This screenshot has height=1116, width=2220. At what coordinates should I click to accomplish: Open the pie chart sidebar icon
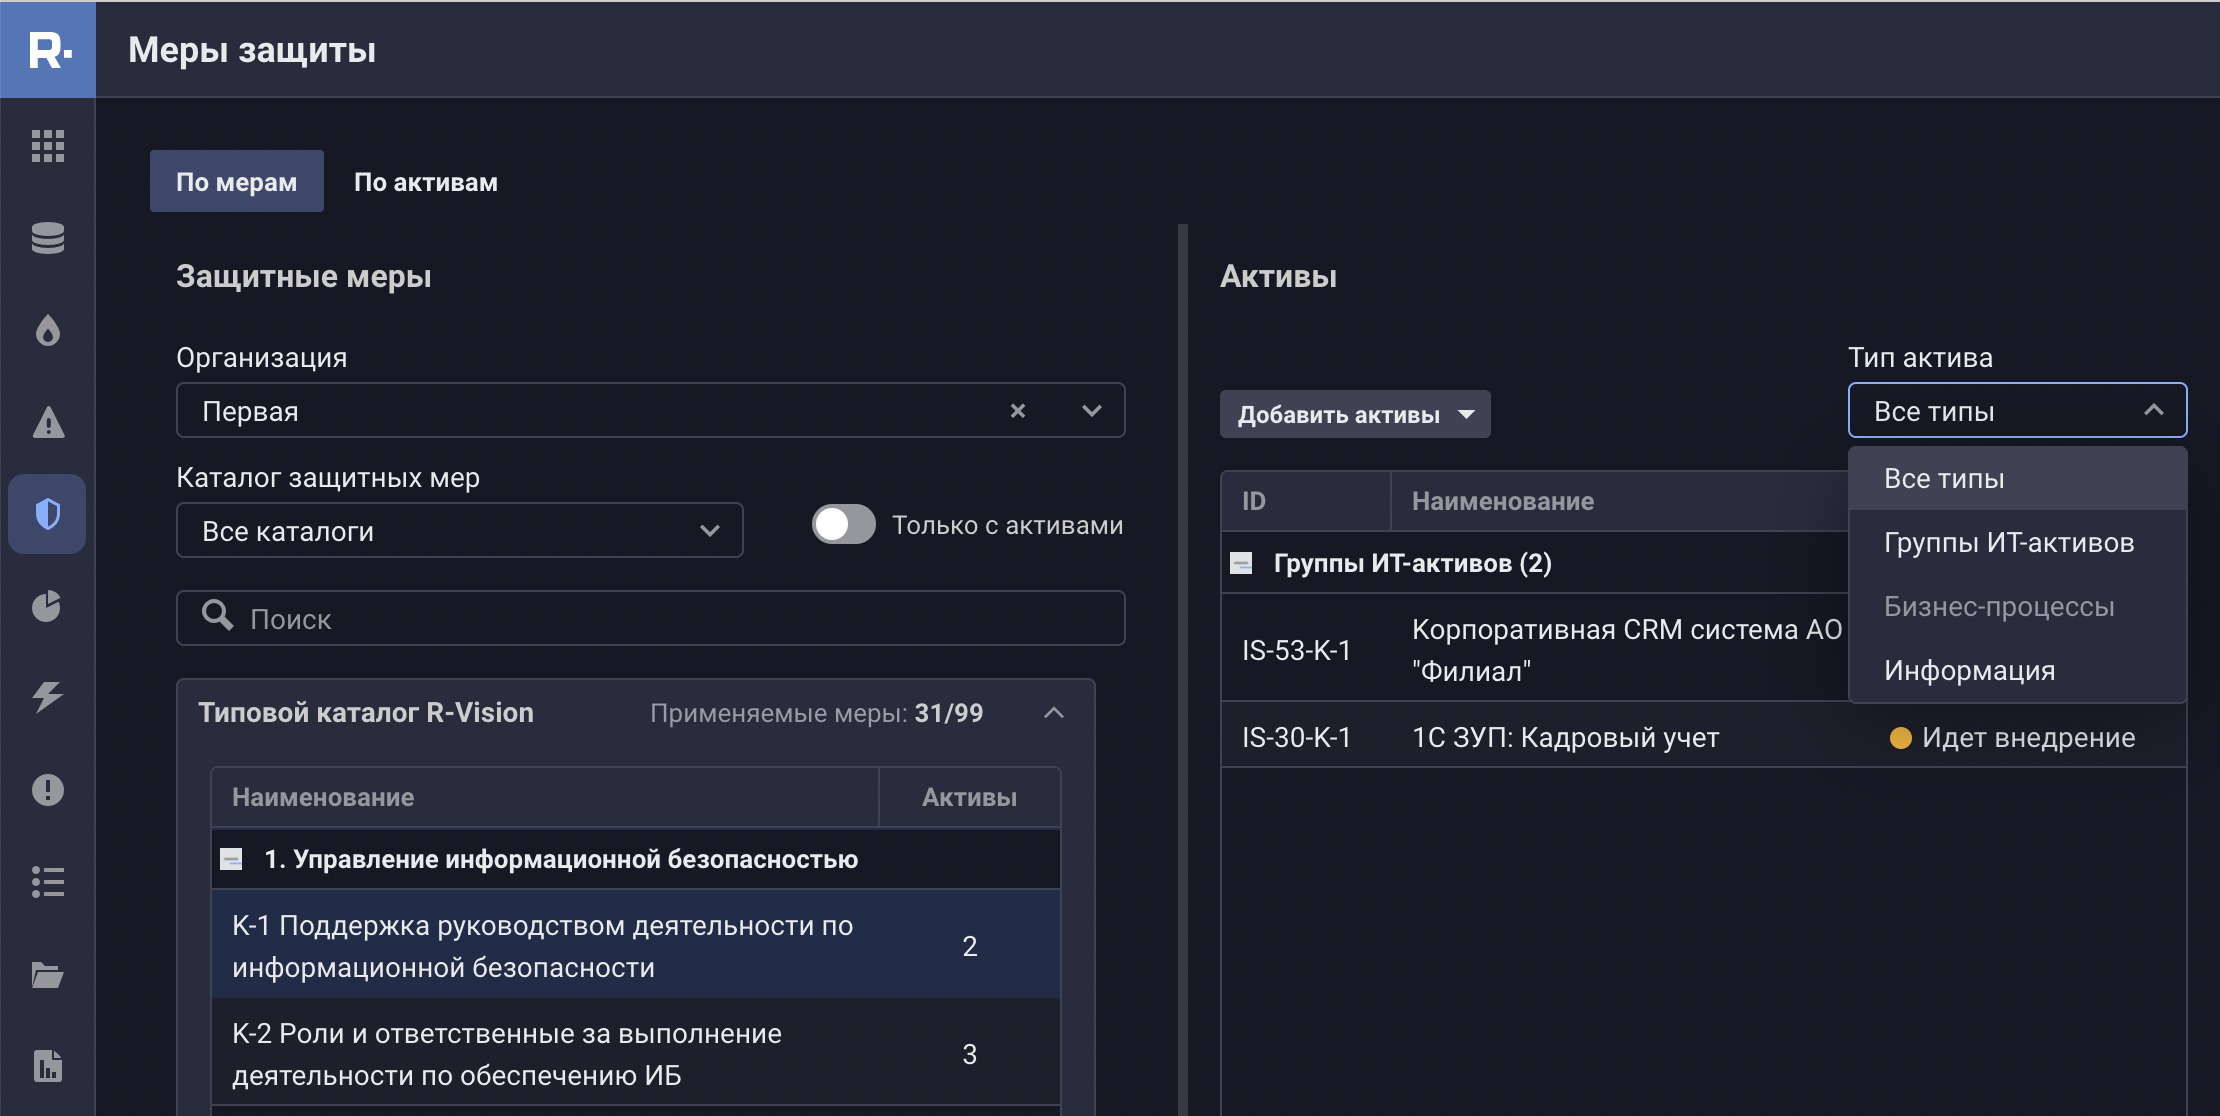click(47, 606)
